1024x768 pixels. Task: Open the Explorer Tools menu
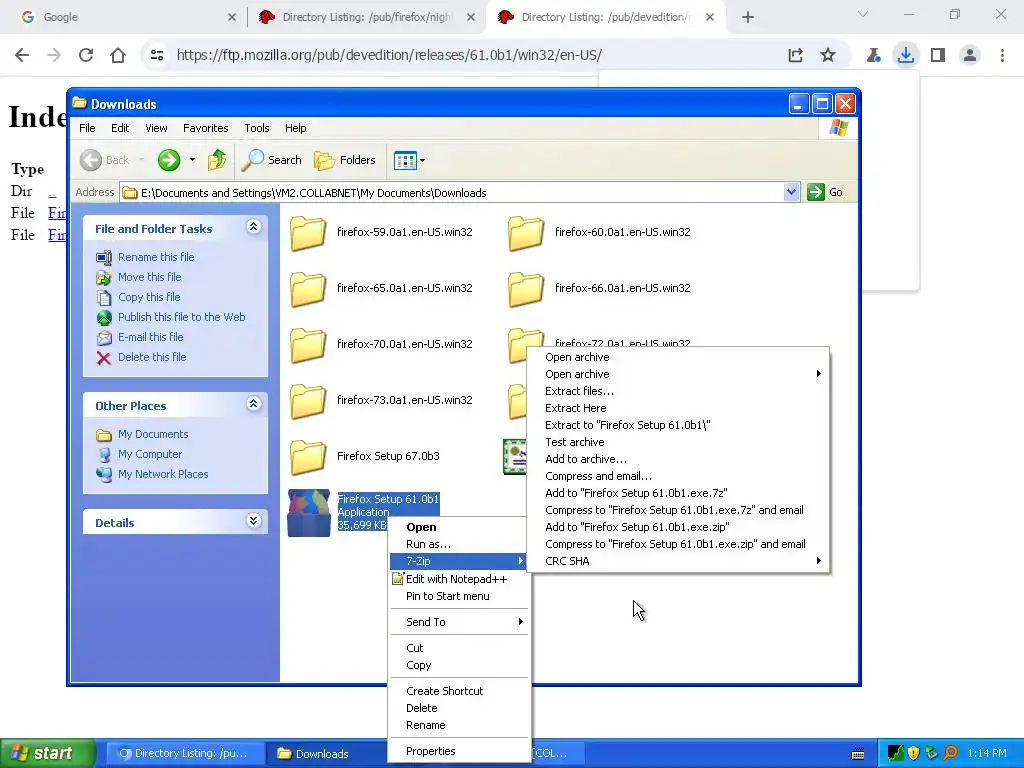[x=257, y=128]
